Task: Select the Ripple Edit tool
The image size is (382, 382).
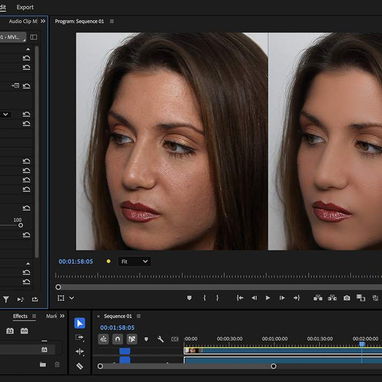Action: point(79,352)
